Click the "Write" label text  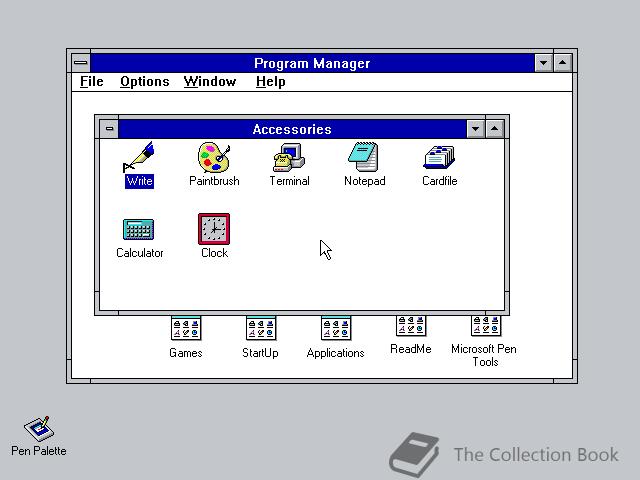(x=140, y=181)
